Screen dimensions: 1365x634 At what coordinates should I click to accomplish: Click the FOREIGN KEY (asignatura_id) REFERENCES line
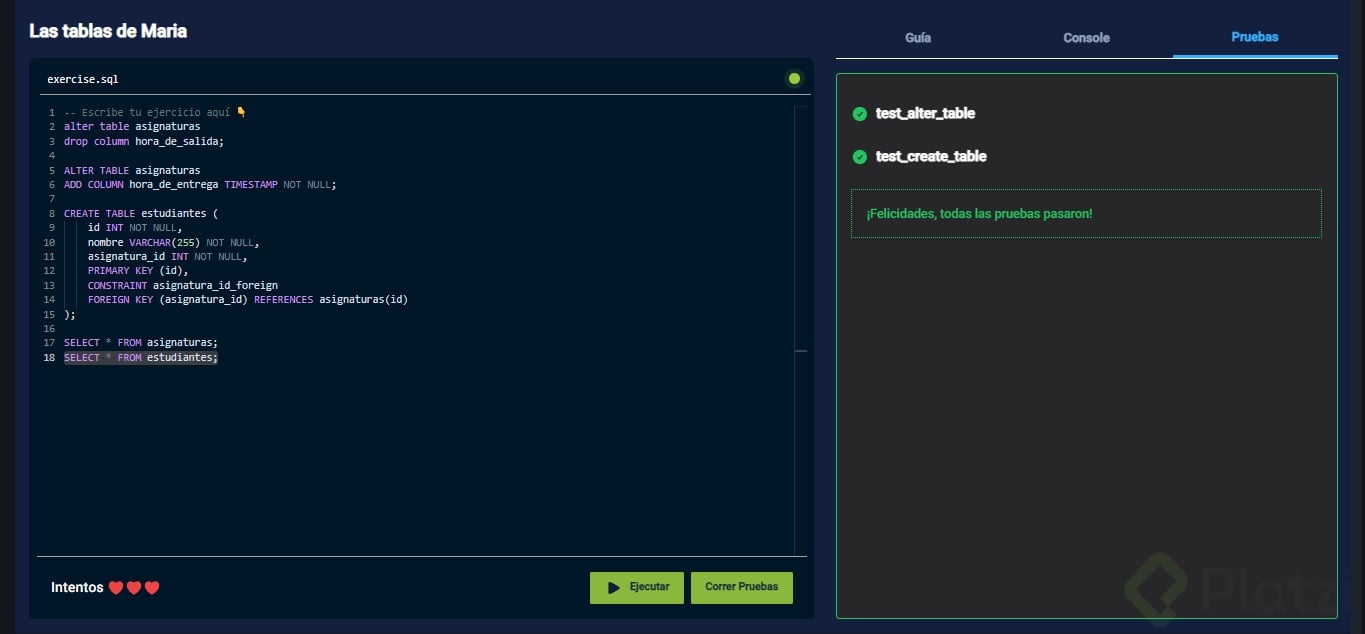pyautogui.click(x=247, y=299)
